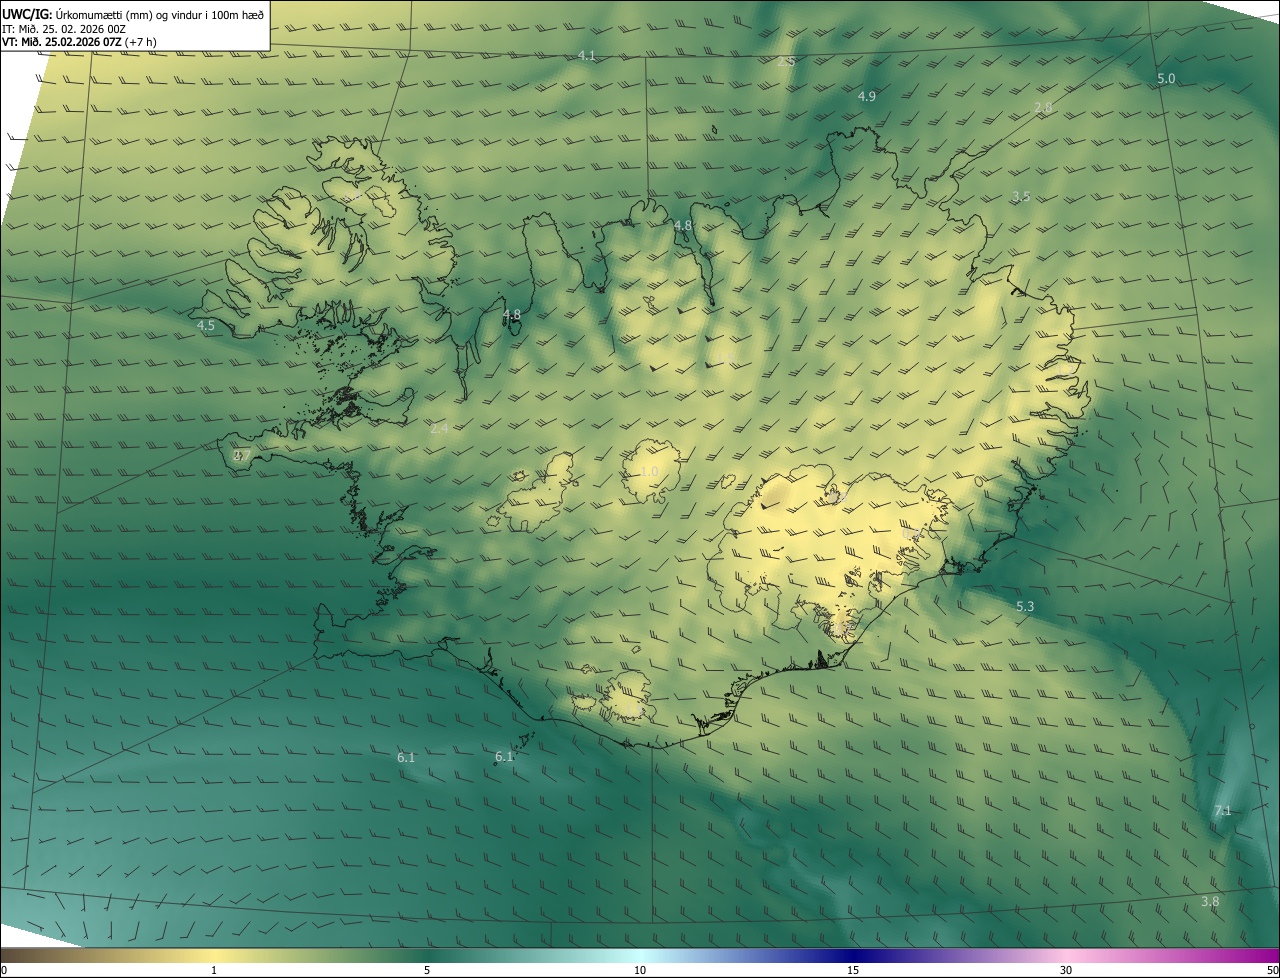The height and width of the screenshot is (978, 1280).
Task: Select the 7.1 value label
Action: [x=1222, y=811]
